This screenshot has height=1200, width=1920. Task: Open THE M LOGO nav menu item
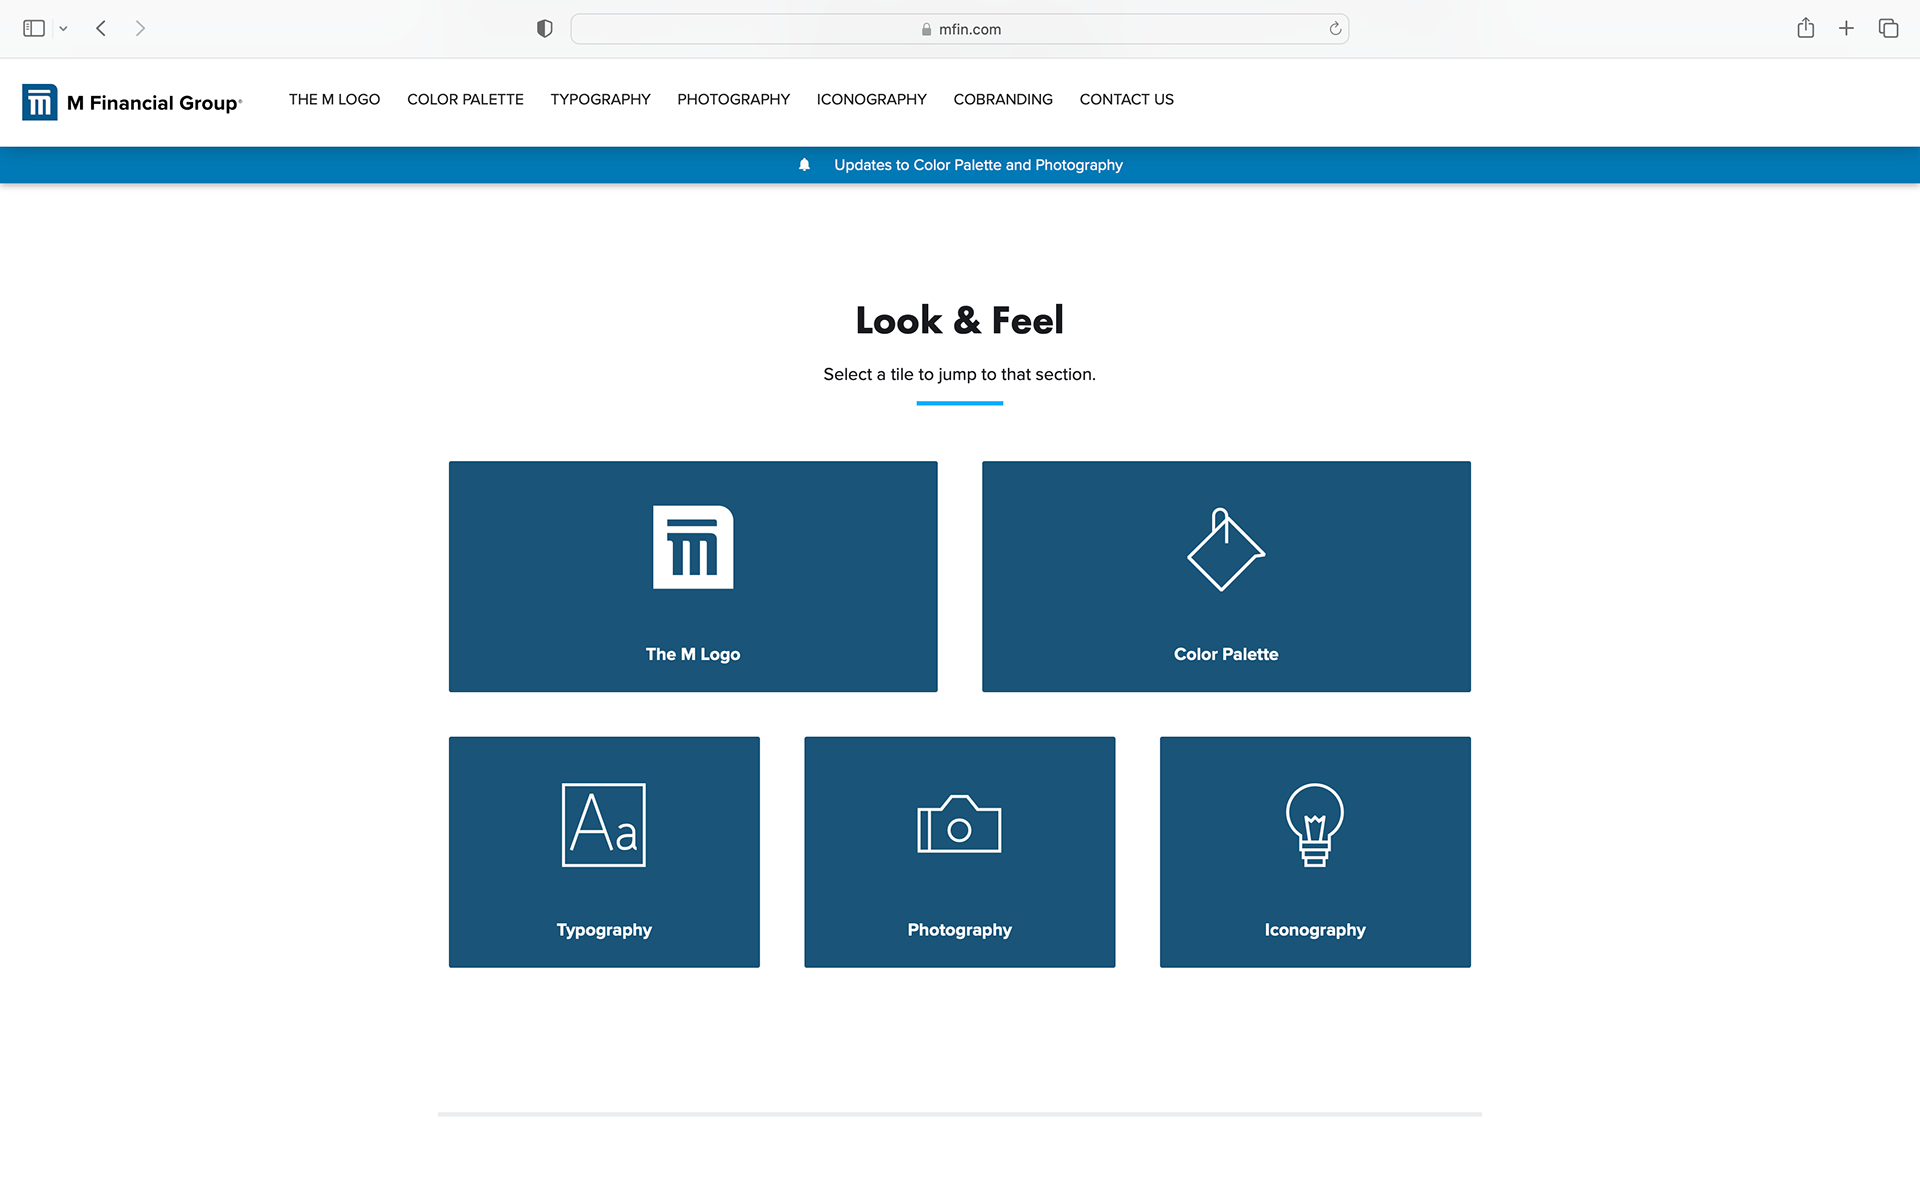coord(334,99)
